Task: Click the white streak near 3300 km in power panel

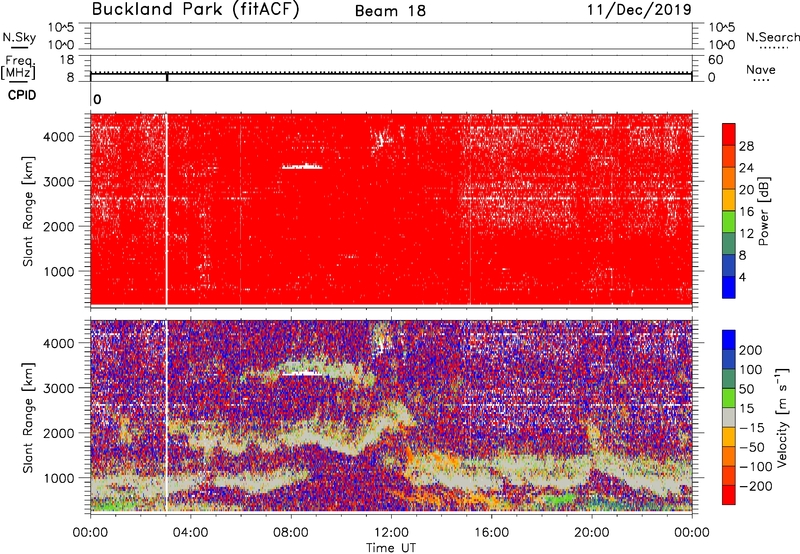Action: pyautogui.click(x=302, y=166)
